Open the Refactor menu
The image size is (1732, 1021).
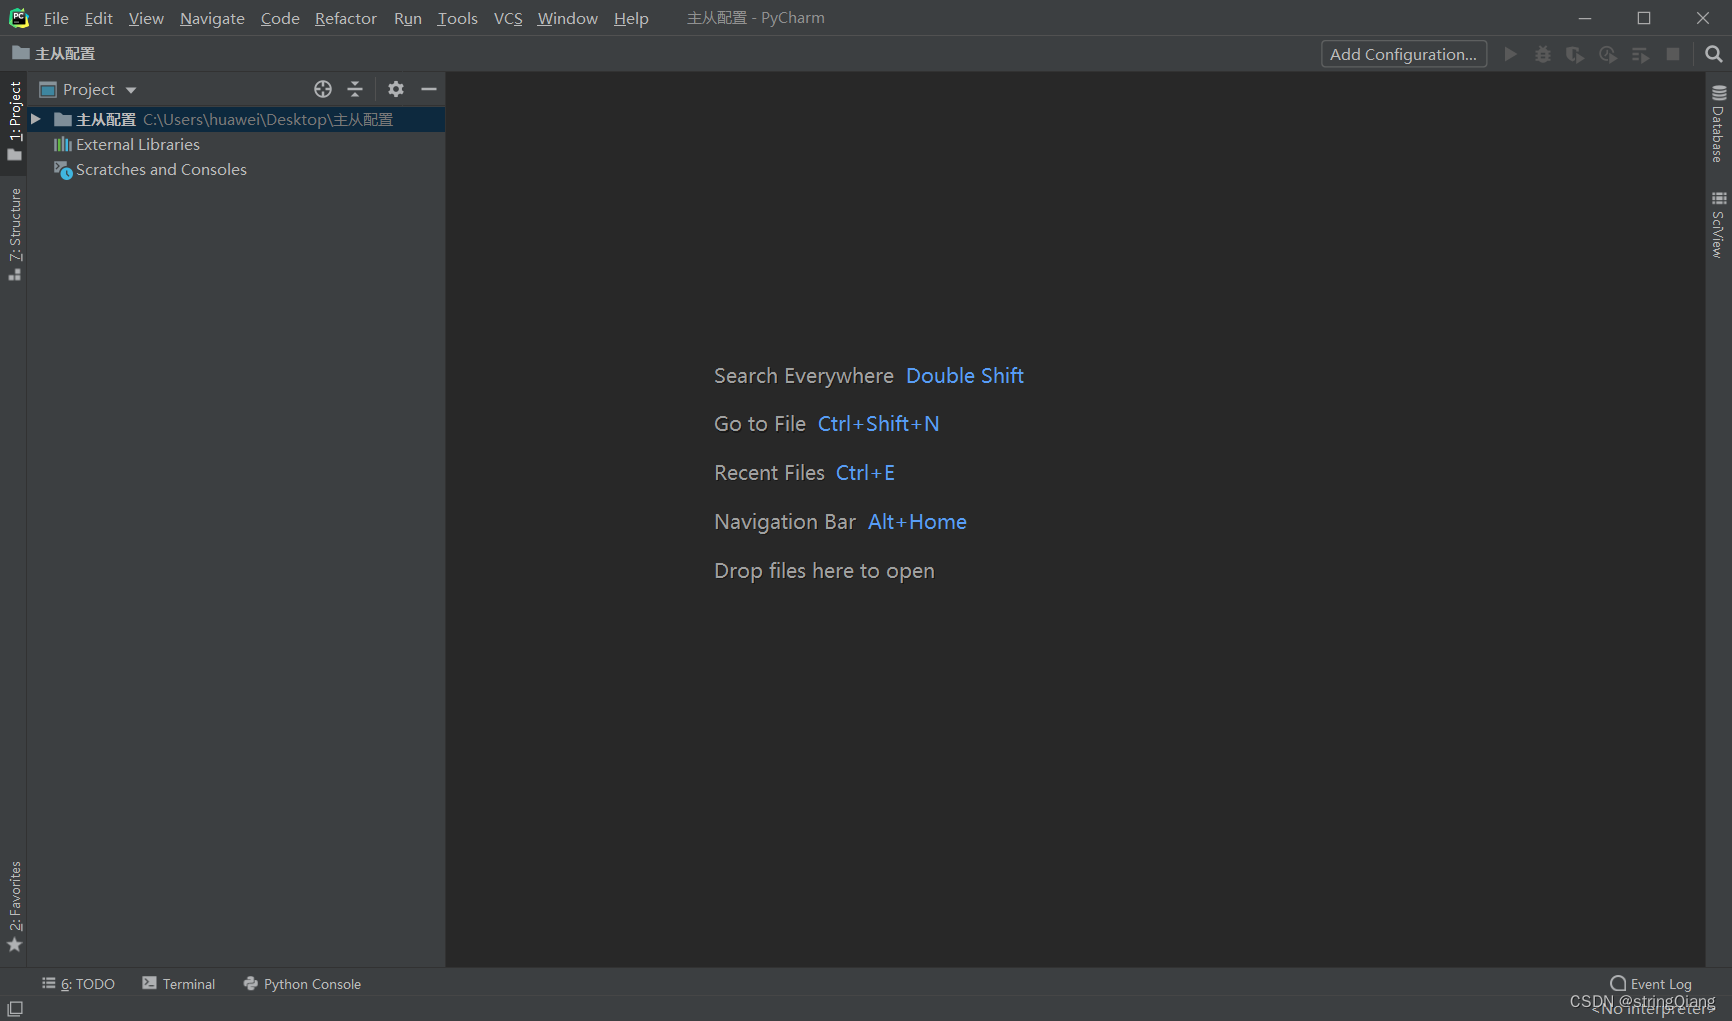tap(346, 18)
